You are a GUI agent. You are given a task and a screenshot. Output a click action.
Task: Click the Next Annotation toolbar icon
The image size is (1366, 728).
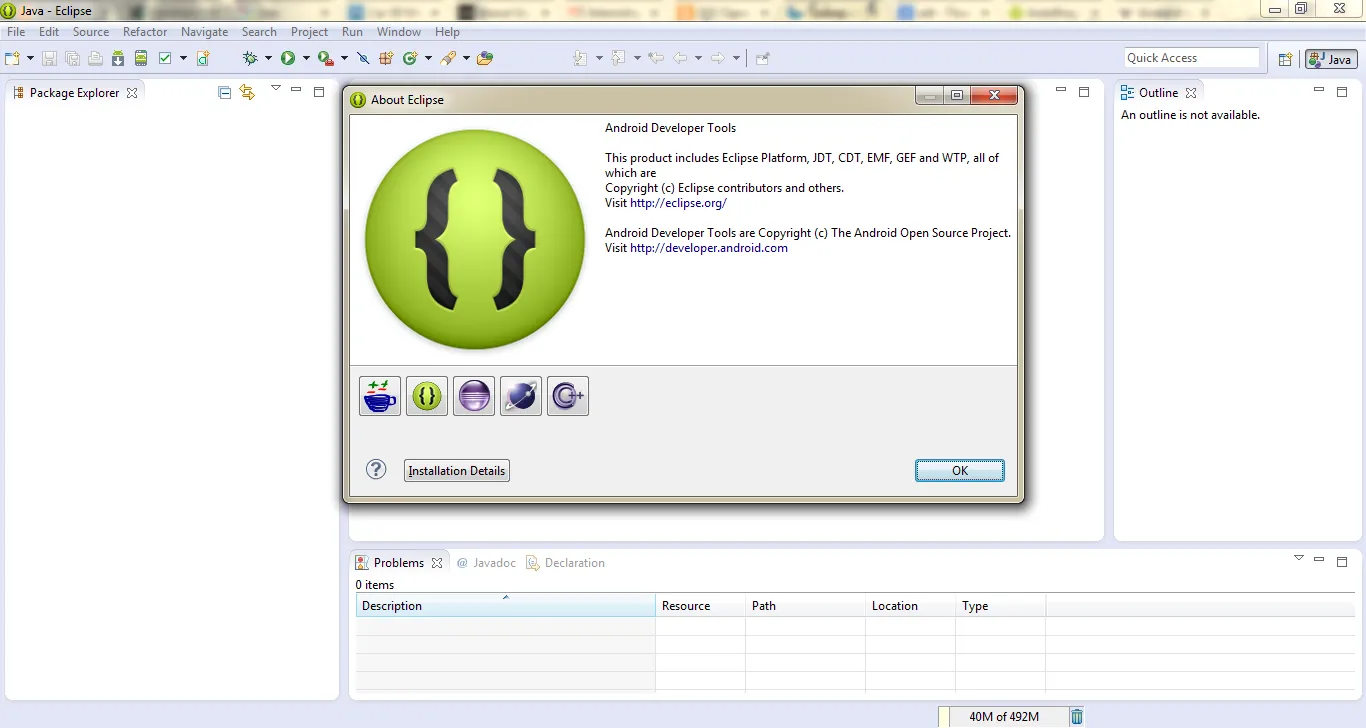click(580, 58)
